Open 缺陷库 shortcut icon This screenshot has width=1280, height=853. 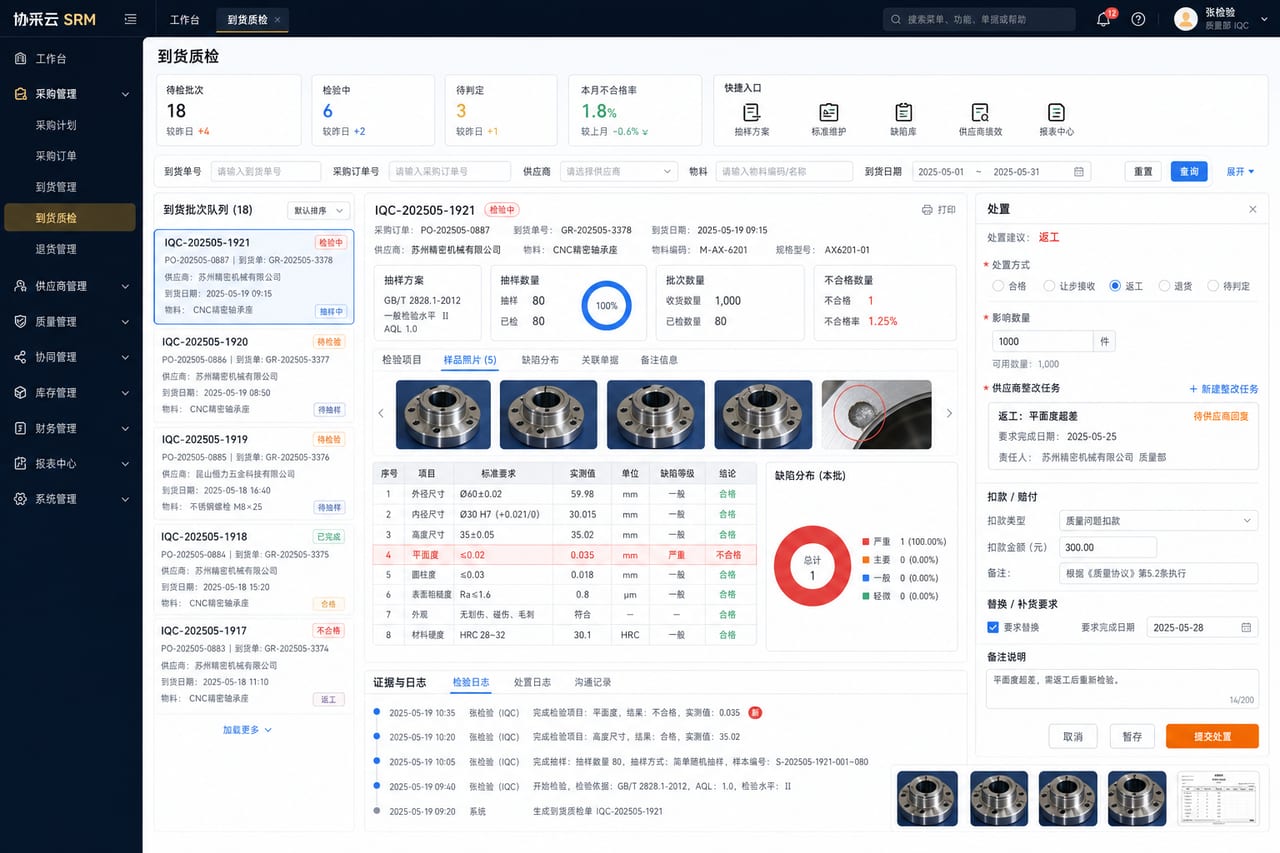tap(904, 113)
